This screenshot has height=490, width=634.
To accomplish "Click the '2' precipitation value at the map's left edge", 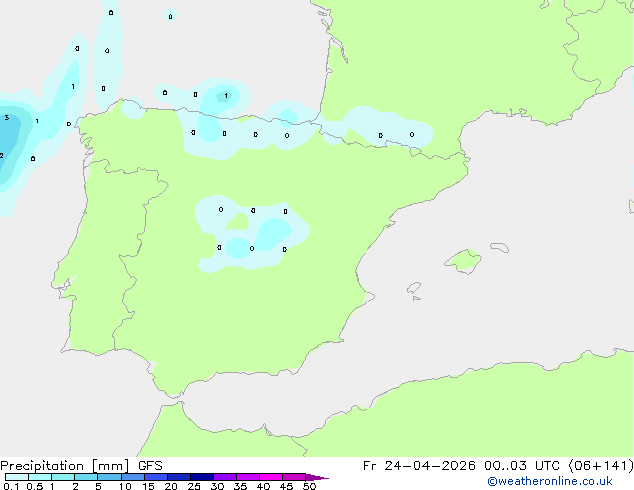I will coord(2,155).
